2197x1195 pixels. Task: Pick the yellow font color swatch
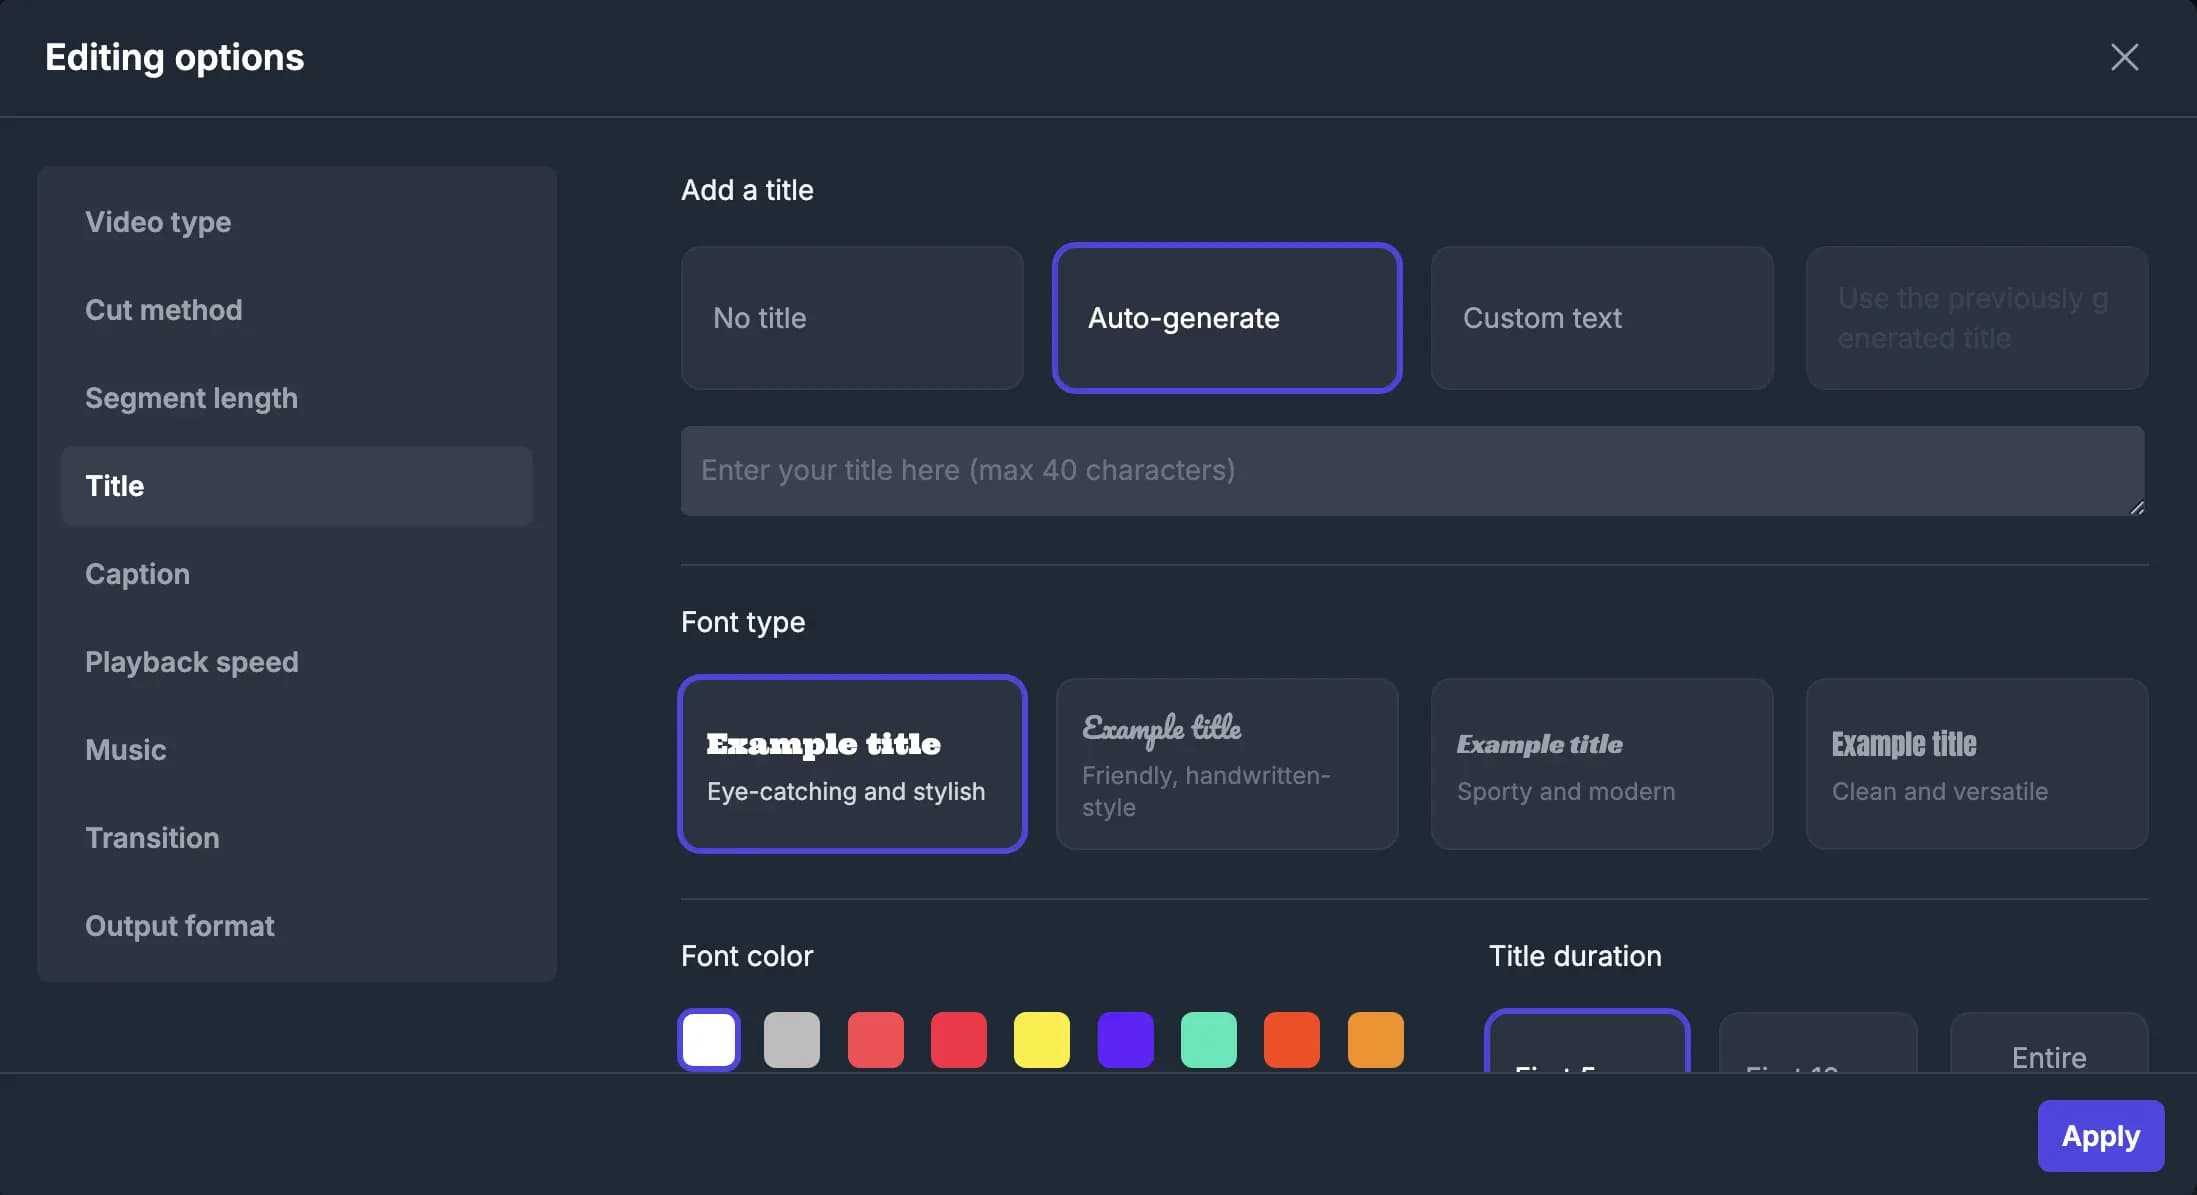pyautogui.click(x=1041, y=1040)
